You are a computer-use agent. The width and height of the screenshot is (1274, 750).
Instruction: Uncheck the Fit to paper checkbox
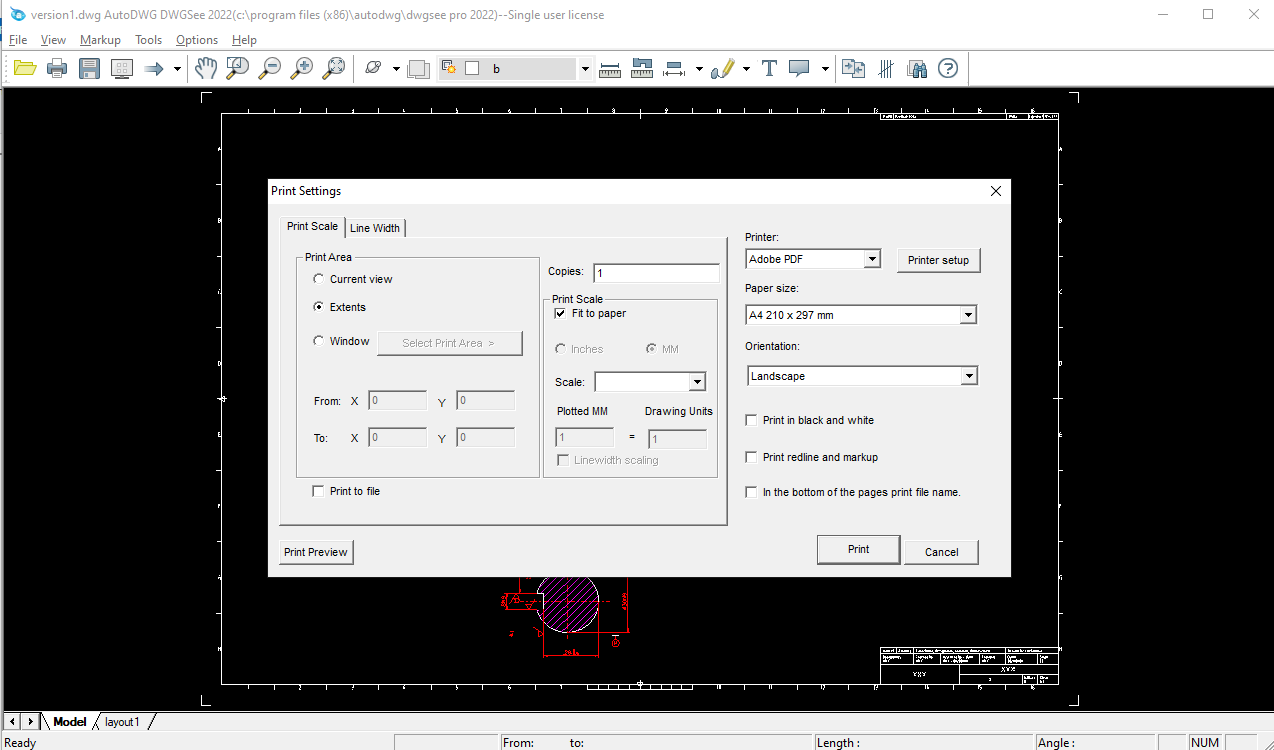[560, 313]
